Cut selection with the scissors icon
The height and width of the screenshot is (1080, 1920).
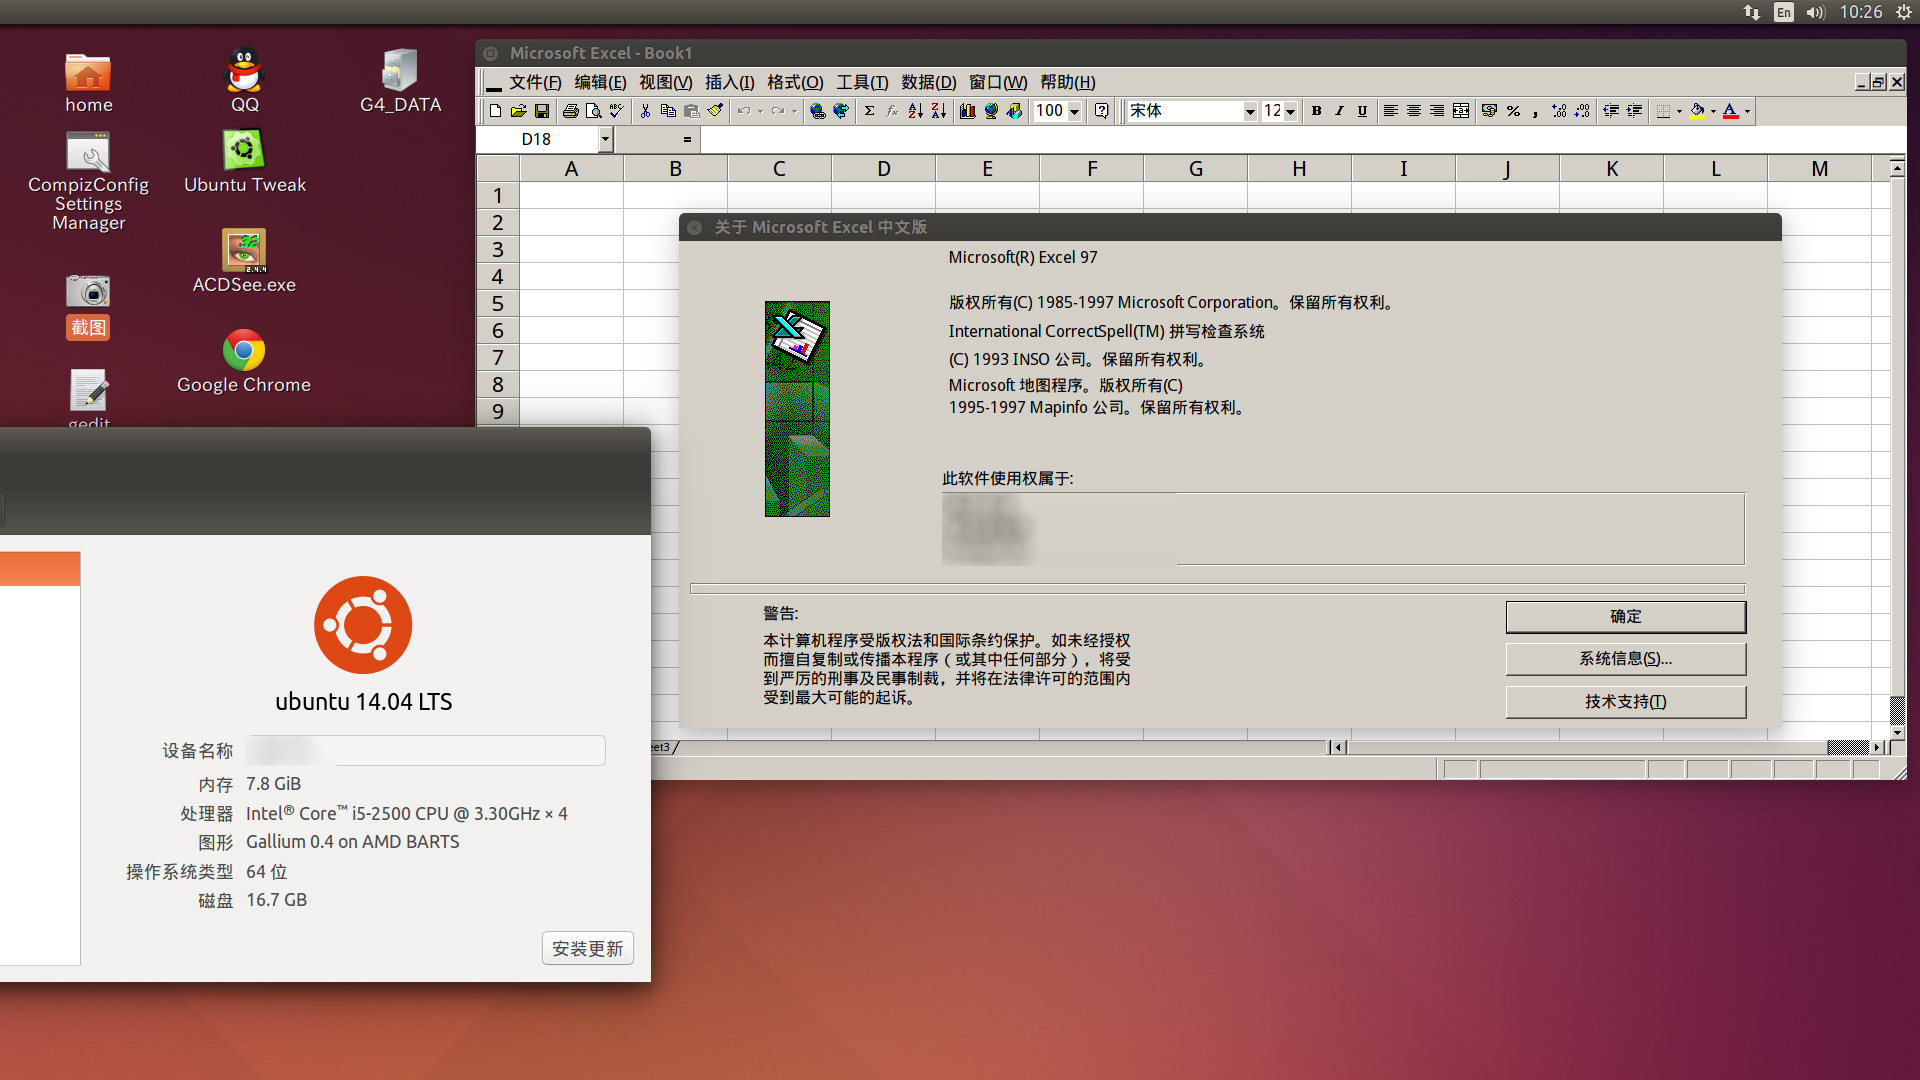coord(645,111)
